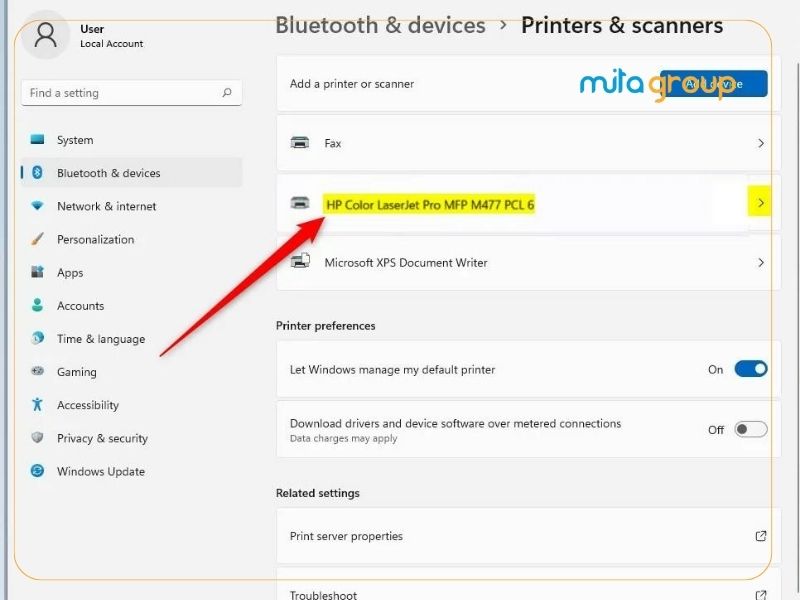Click the external link icon for Print server properties
Image resolution: width=800 pixels, height=600 pixels.
[x=761, y=536]
